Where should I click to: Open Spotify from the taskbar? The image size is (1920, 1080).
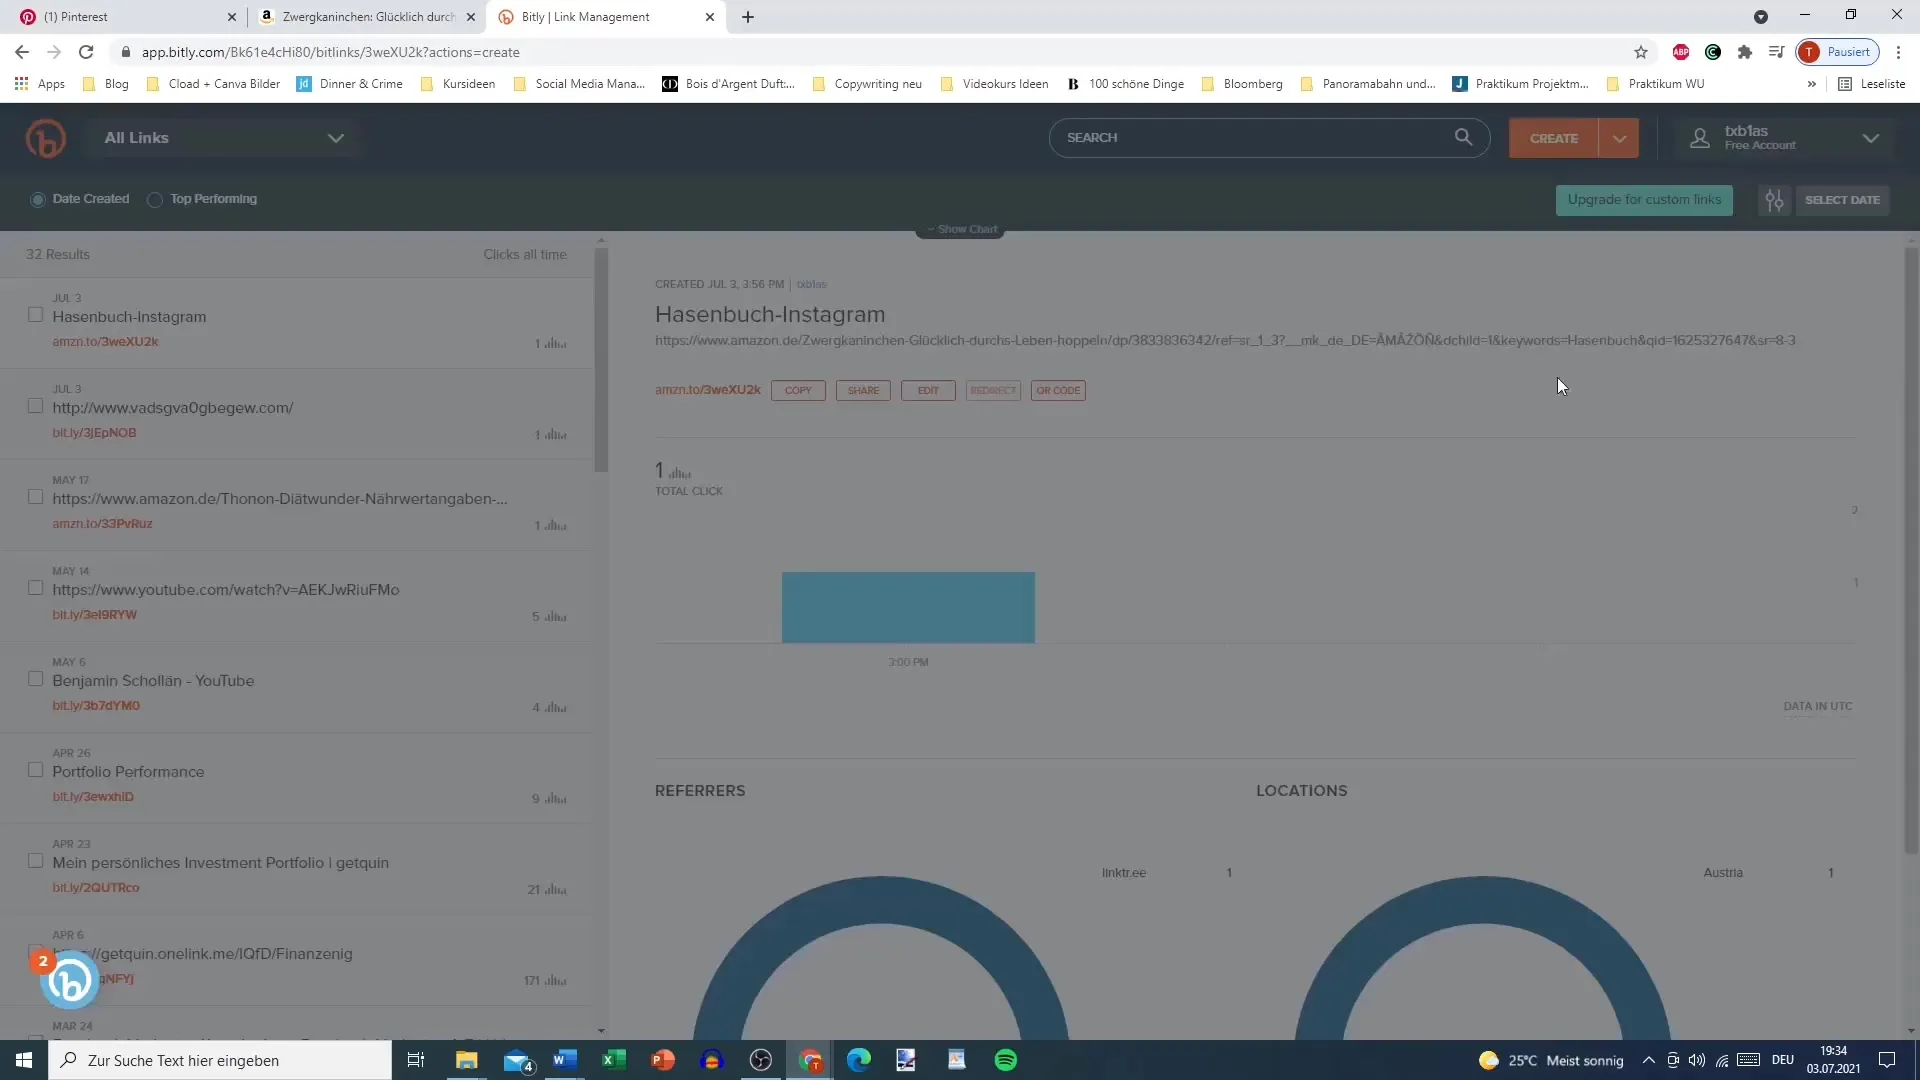coord(1006,1060)
